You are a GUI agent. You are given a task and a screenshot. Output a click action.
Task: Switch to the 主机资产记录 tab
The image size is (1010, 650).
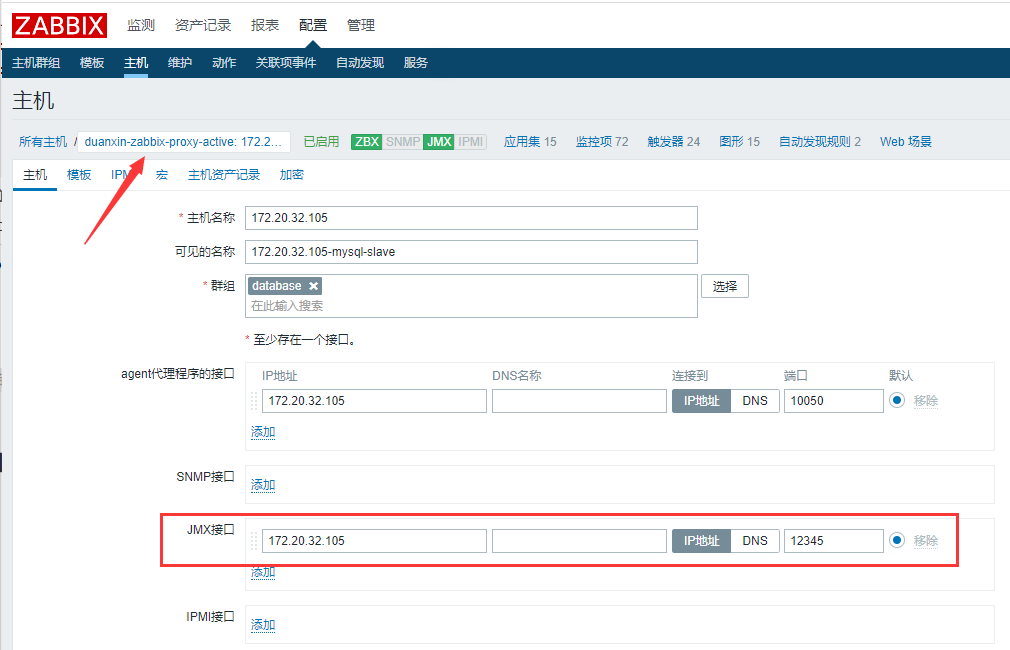coord(224,175)
